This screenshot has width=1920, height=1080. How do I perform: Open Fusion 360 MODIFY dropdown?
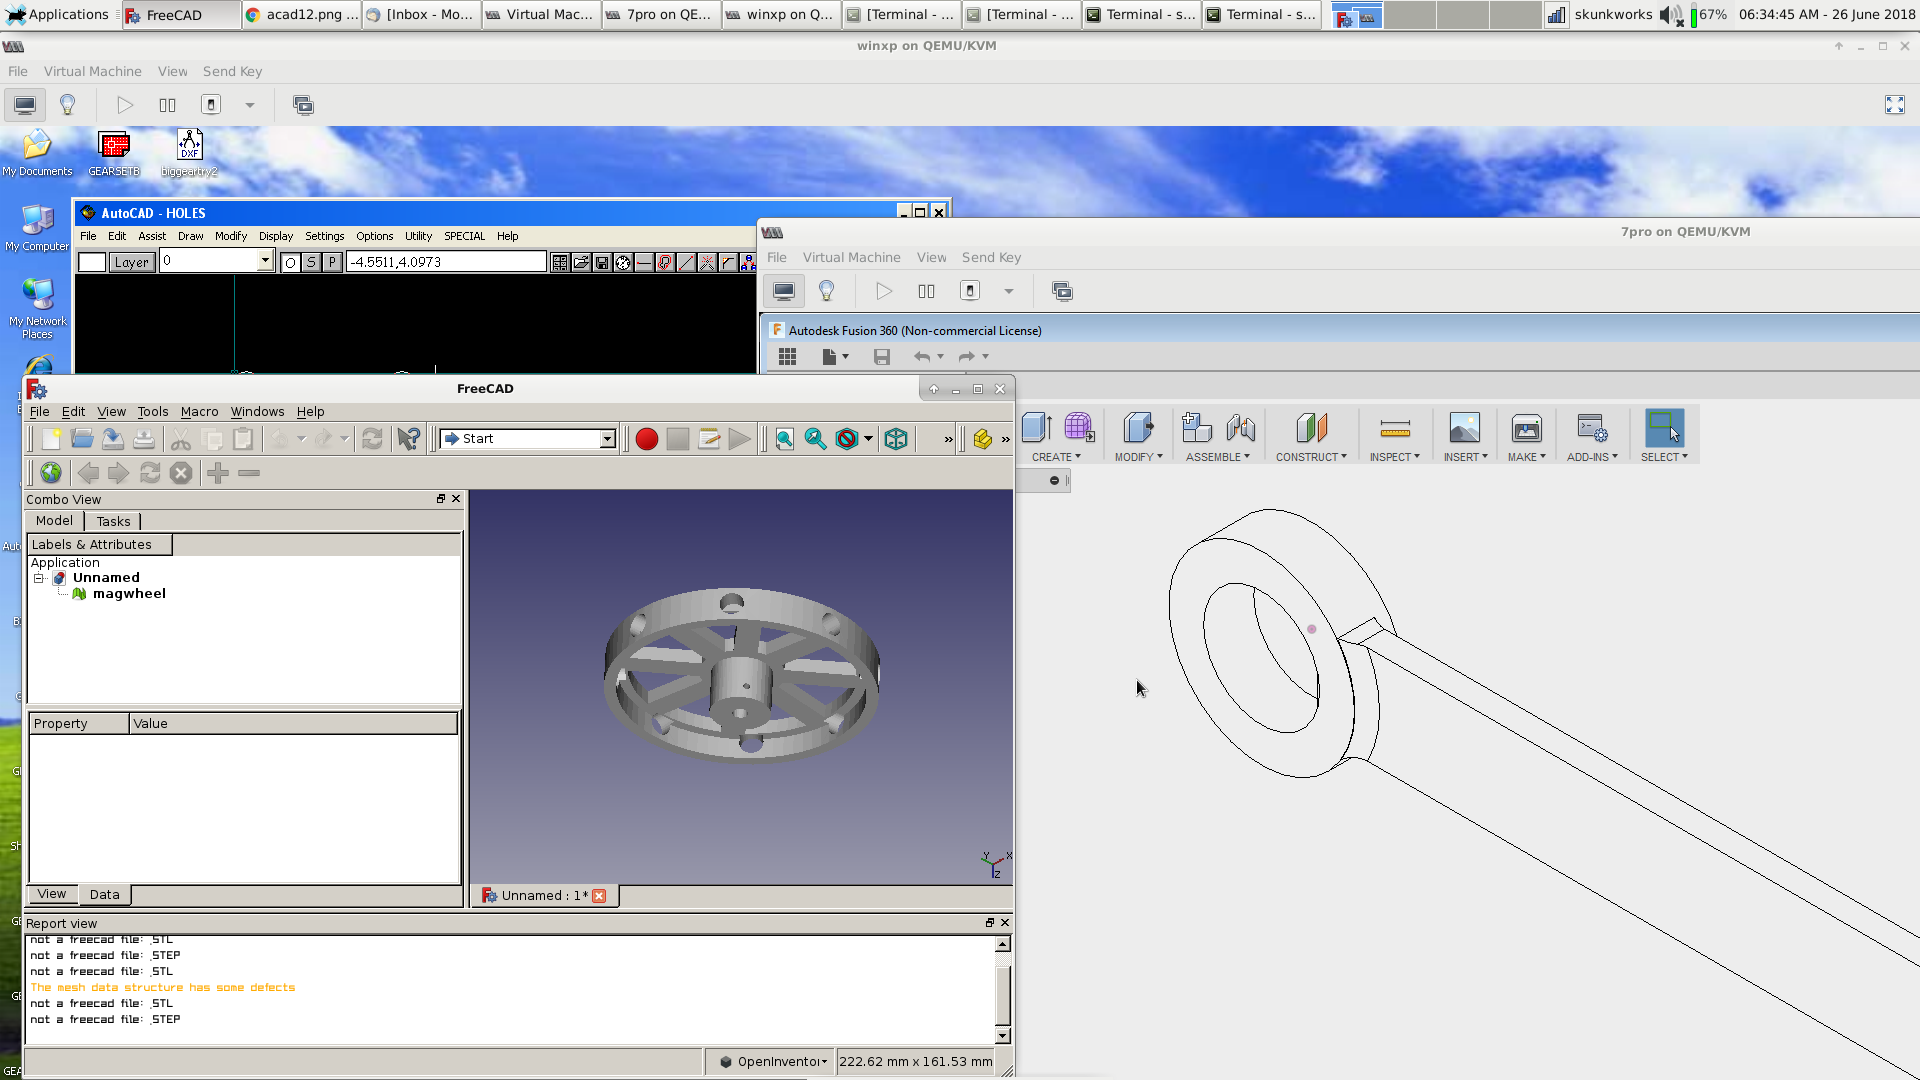click(x=1139, y=457)
